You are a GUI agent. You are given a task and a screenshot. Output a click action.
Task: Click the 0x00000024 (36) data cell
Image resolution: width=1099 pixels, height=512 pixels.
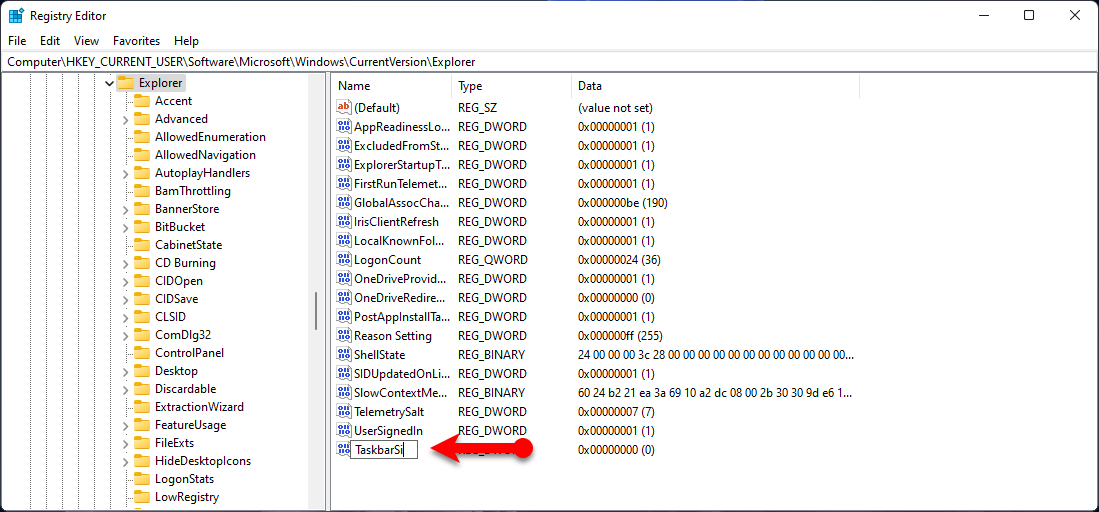coord(619,260)
